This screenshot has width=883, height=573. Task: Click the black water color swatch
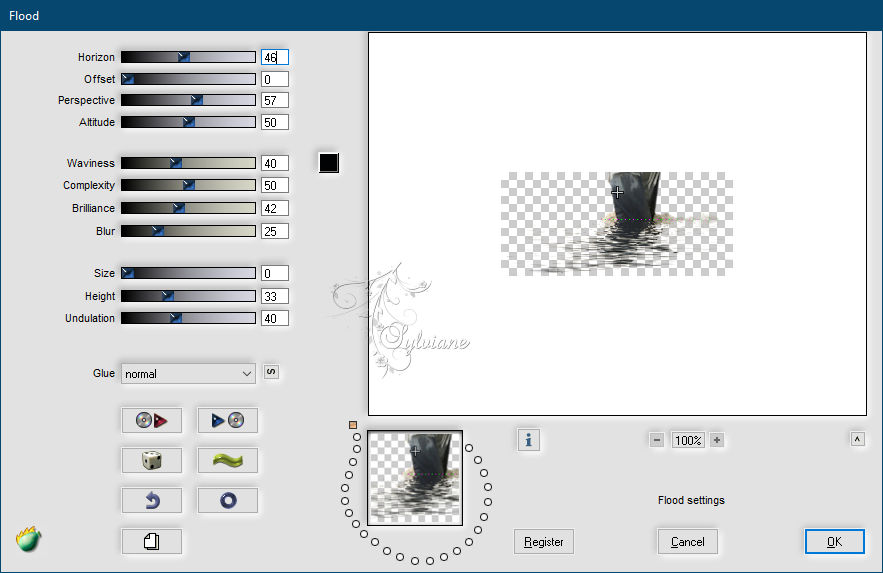click(x=329, y=163)
